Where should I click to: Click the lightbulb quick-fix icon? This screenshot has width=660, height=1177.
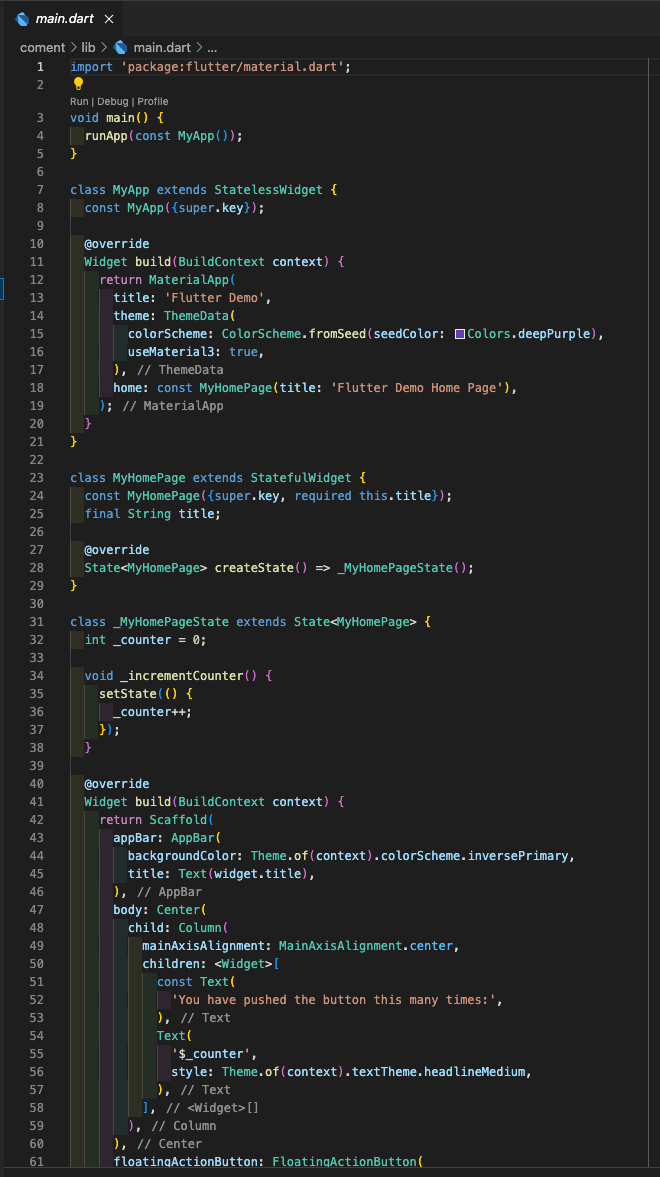coord(78,84)
